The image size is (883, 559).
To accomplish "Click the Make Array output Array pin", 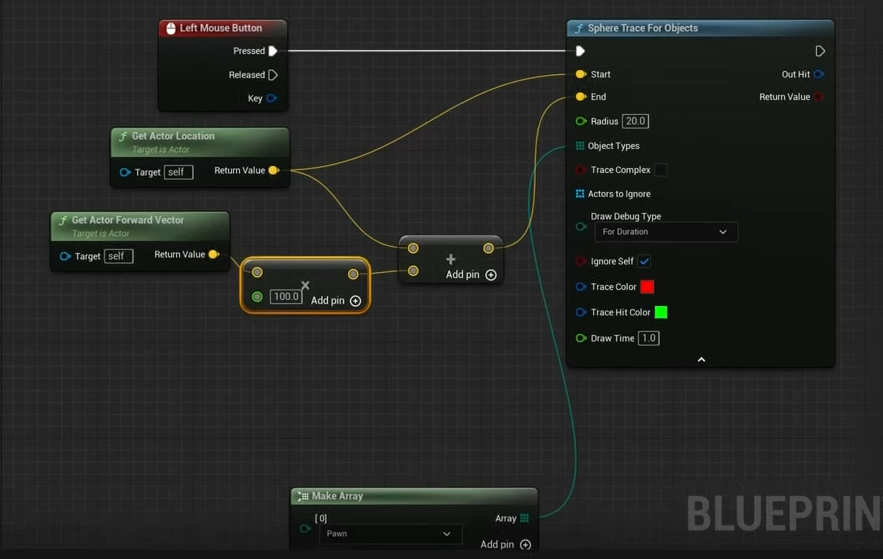I will tap(524, 518).
